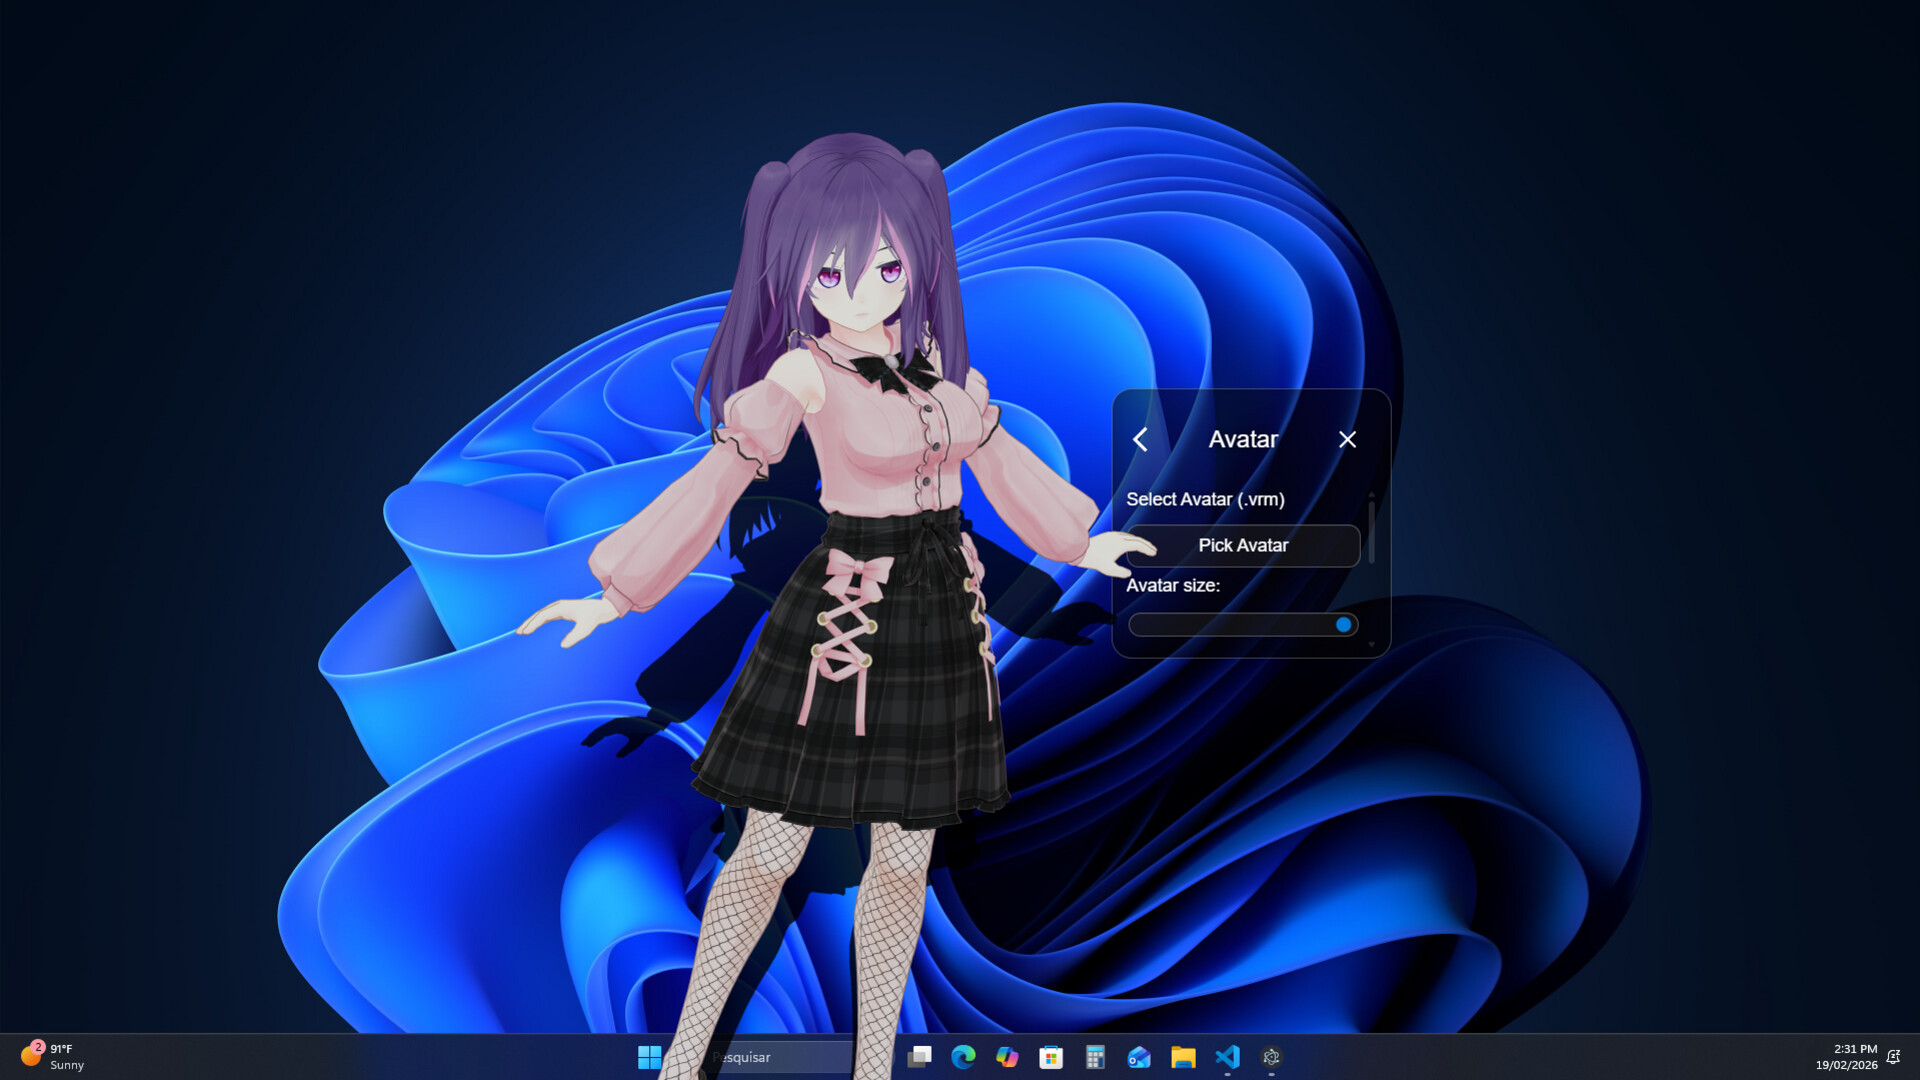1920x1080 pixels.
Task: Launch Microsoft Edge from the taskbar
Action: click(963, 1057)
